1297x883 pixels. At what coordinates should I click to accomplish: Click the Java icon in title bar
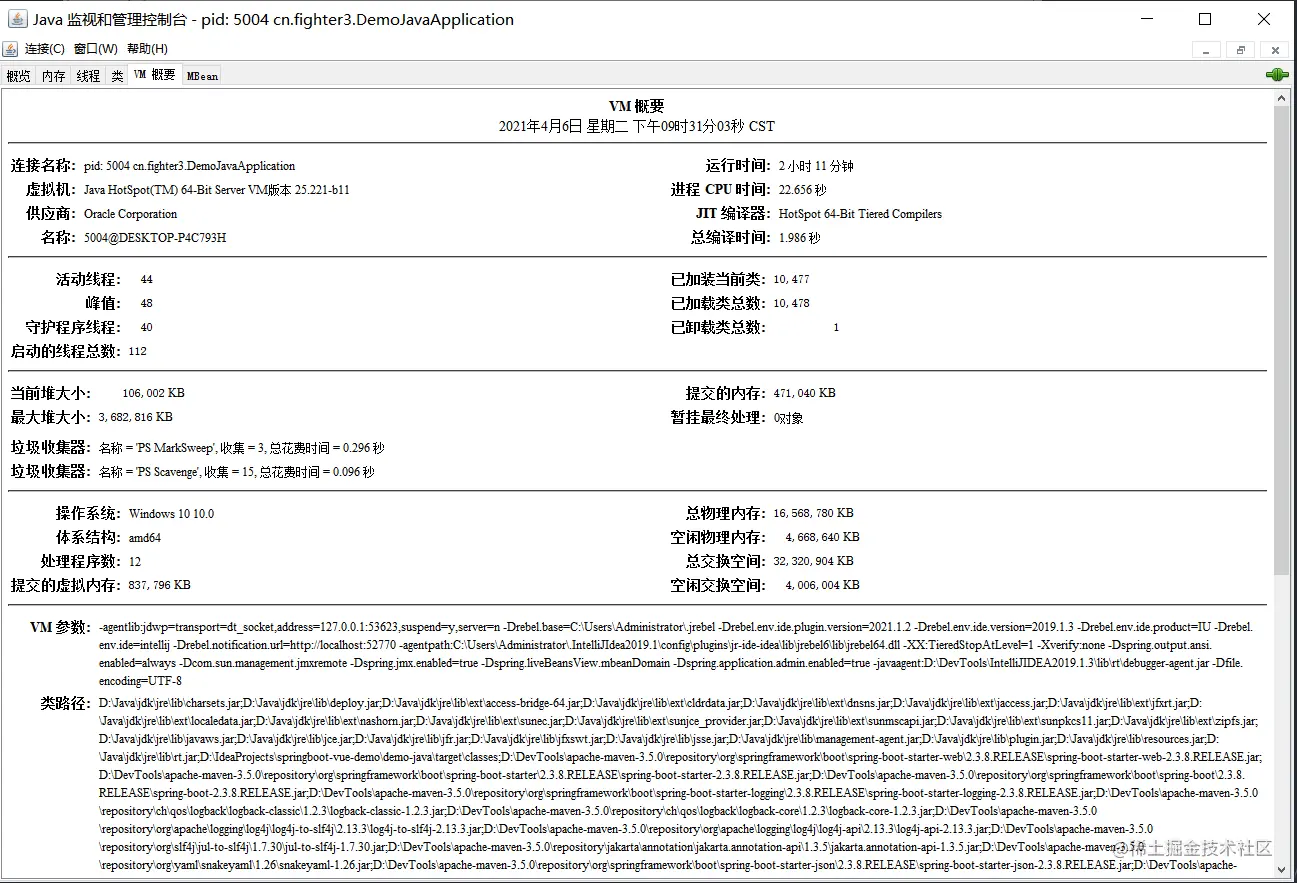pos(15,19)
